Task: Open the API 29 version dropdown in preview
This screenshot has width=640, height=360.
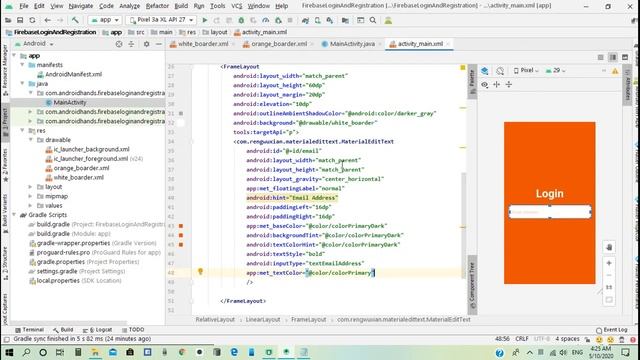Action: coord(556,71)
